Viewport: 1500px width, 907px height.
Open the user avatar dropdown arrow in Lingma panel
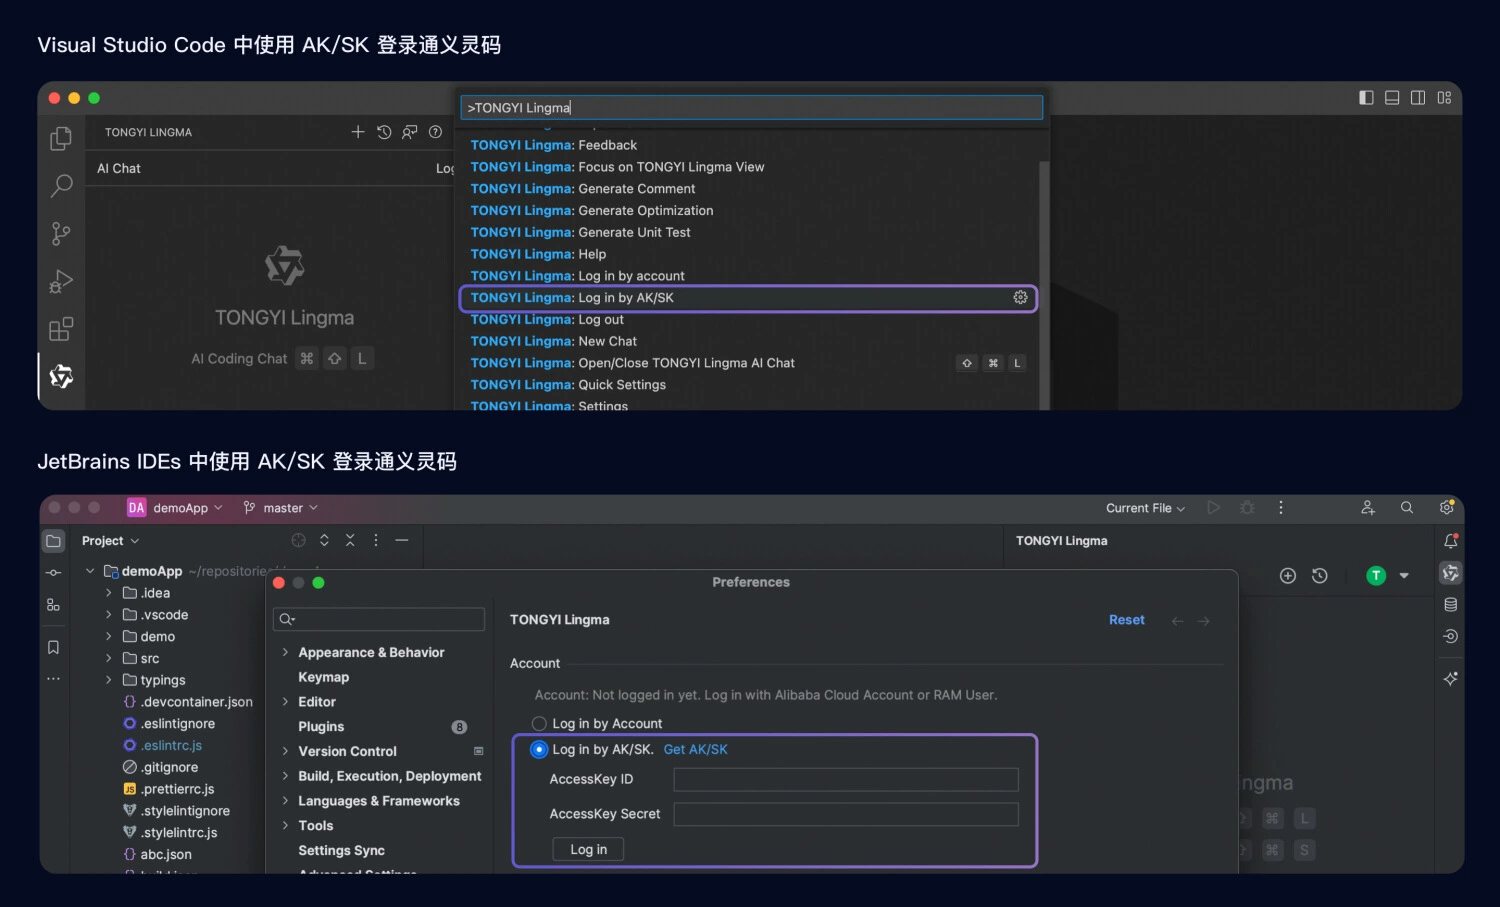(1404, 576)
